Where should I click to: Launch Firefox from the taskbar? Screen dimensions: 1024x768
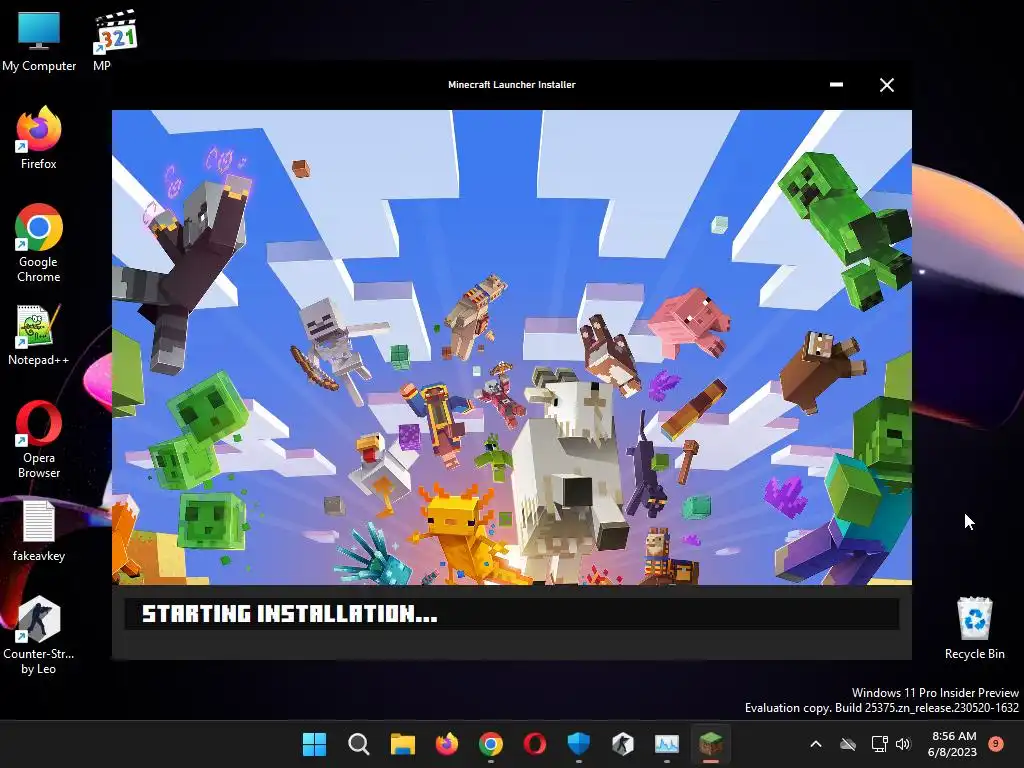point(447,744)
